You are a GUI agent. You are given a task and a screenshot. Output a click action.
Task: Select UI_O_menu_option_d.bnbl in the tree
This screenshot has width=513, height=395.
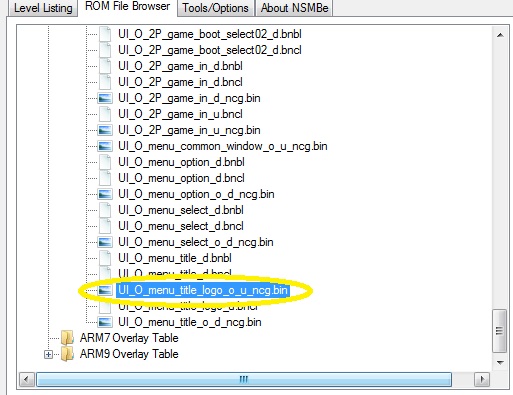[x=181, y=162]
